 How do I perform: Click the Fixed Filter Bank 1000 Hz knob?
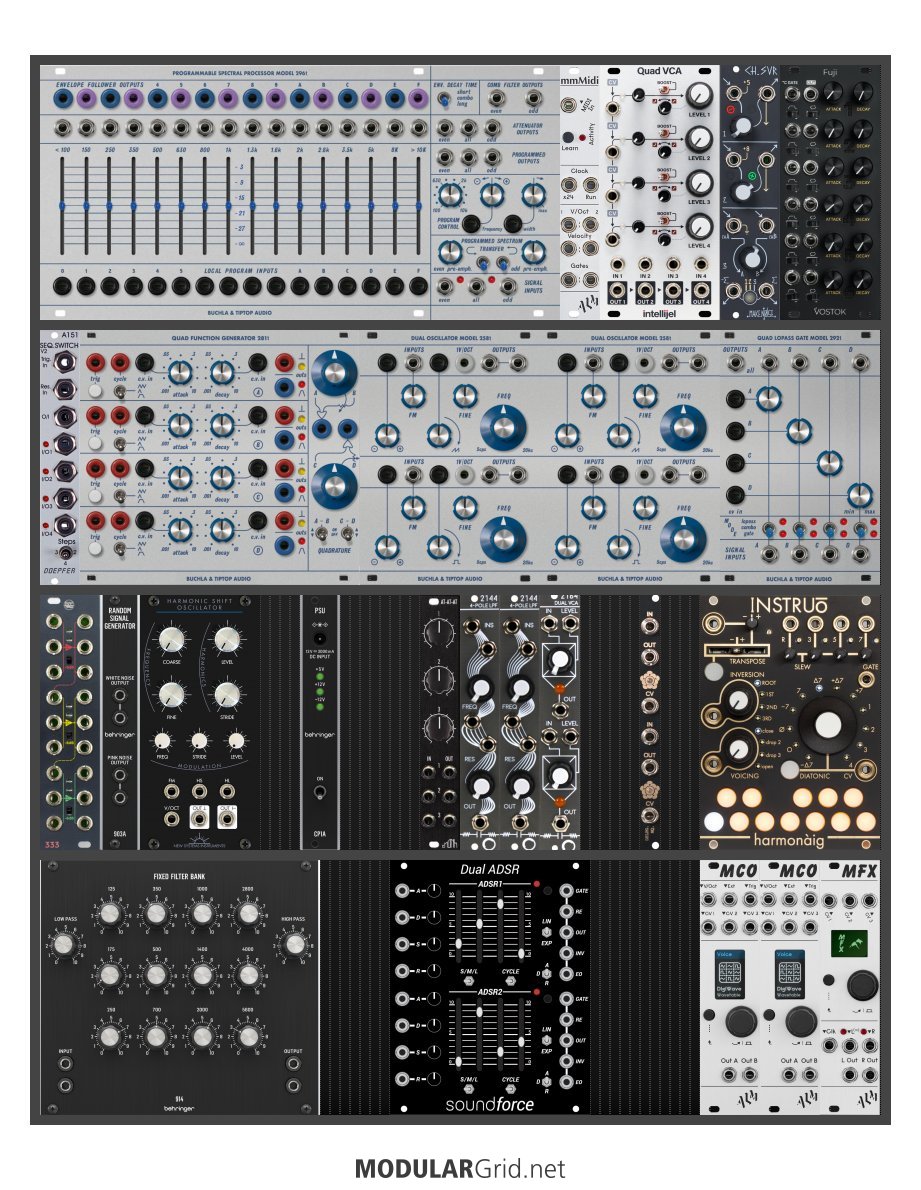(x=202, y=914)
